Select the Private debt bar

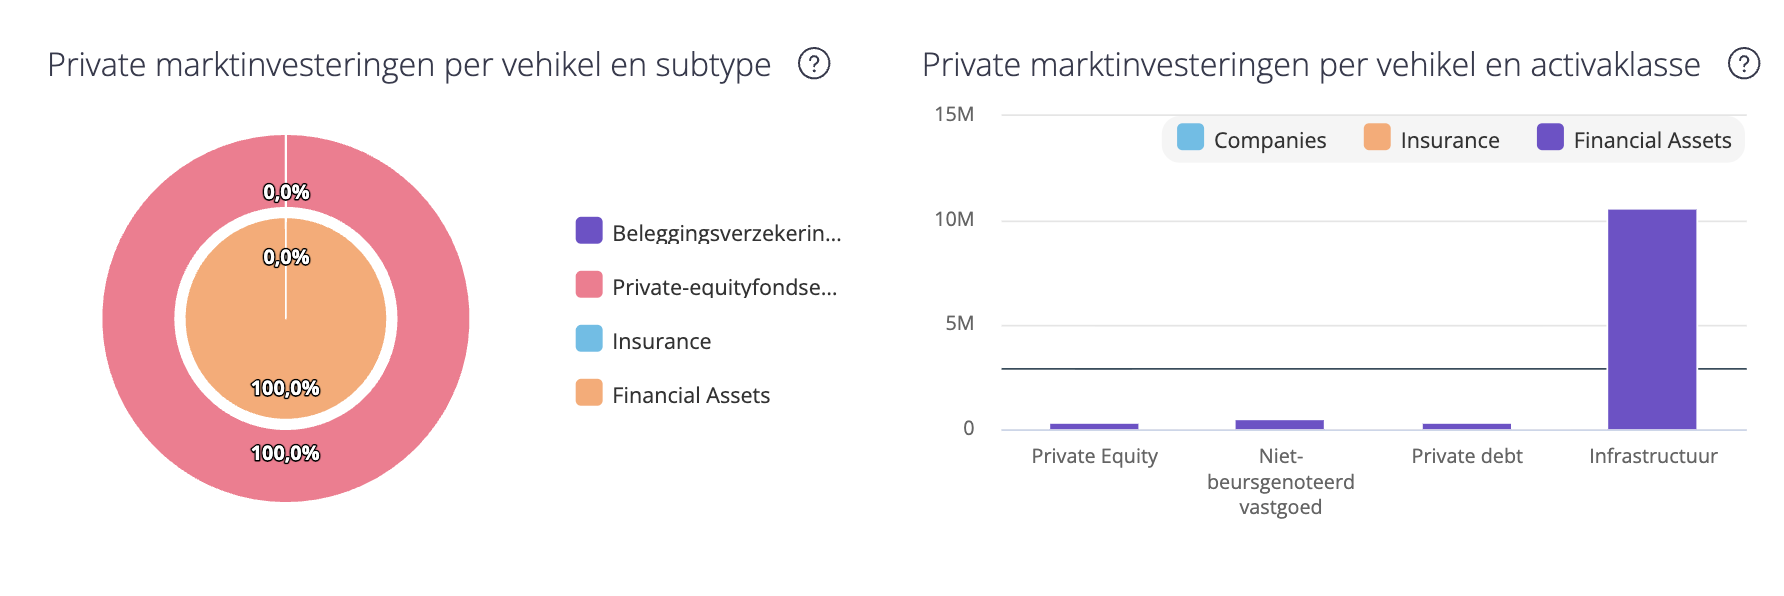coord(1466,426)
